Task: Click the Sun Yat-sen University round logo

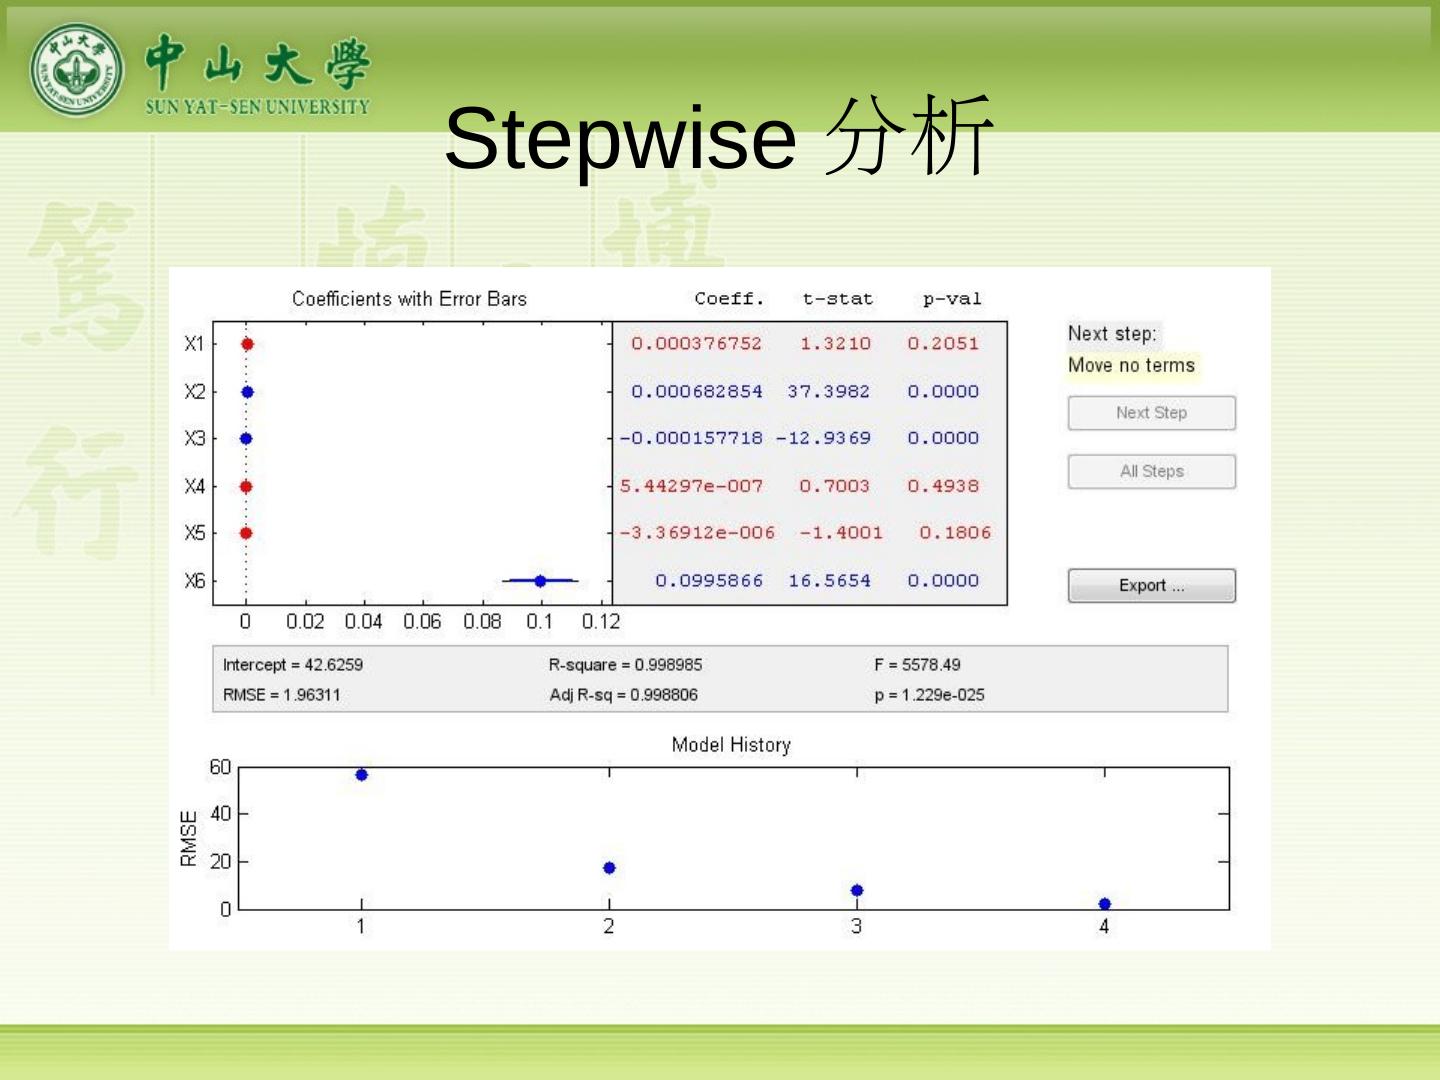Action: 77,70
